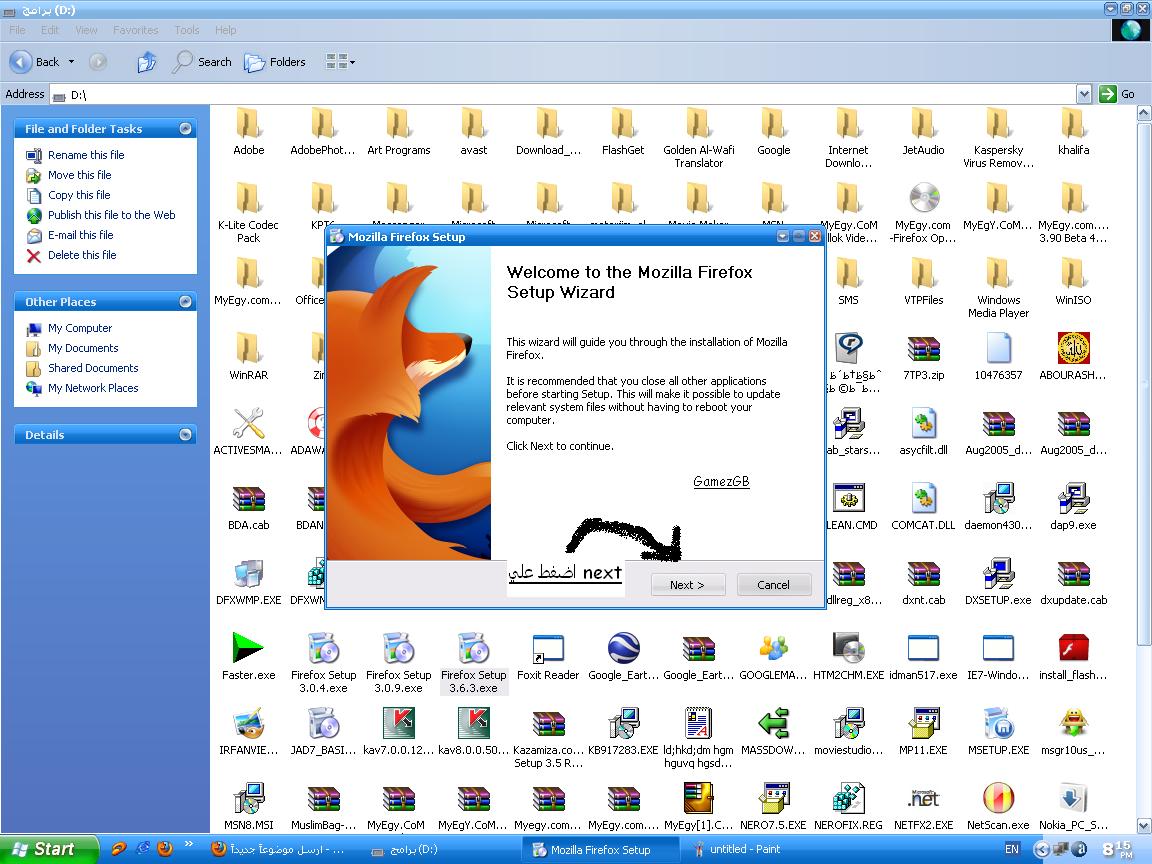Screen dimensions: 1152x864
Task: Toggle the Folders pane button
Action: click(275, 62)
